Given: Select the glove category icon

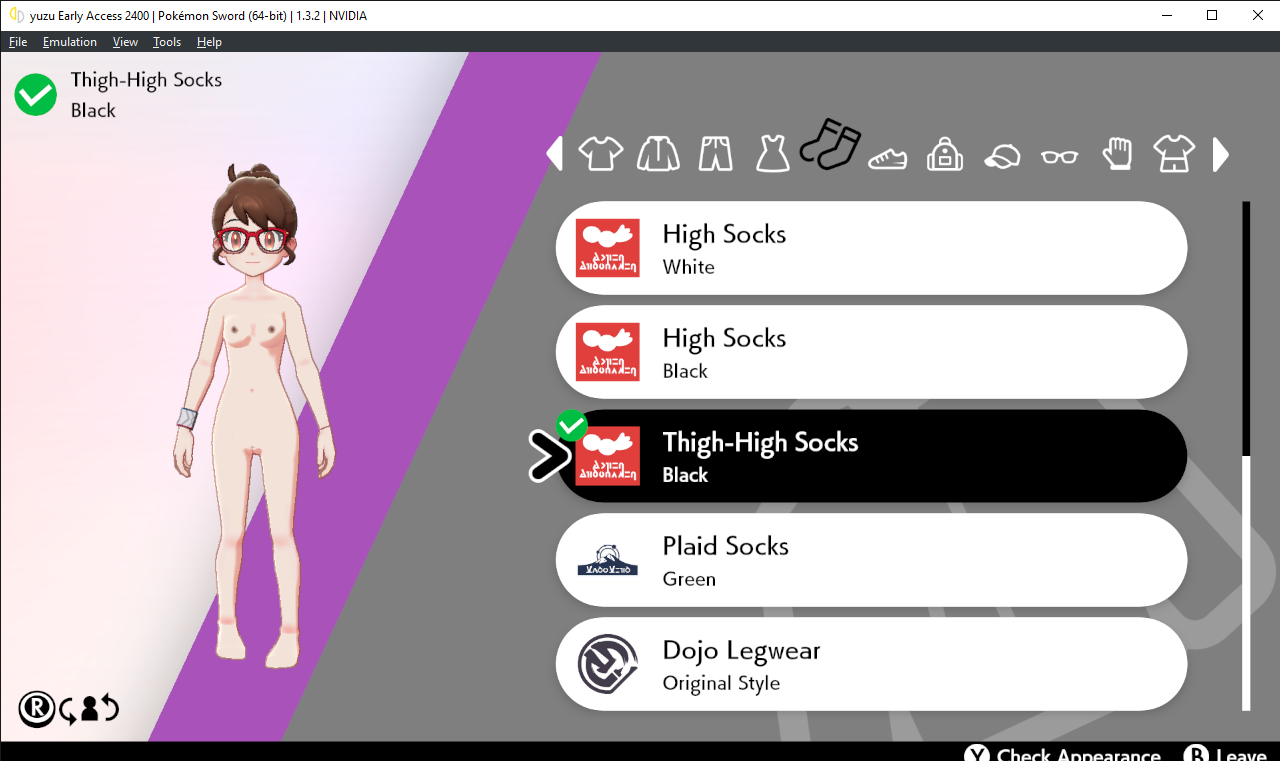Looking at the screenshot, I should pos(1117,153).
